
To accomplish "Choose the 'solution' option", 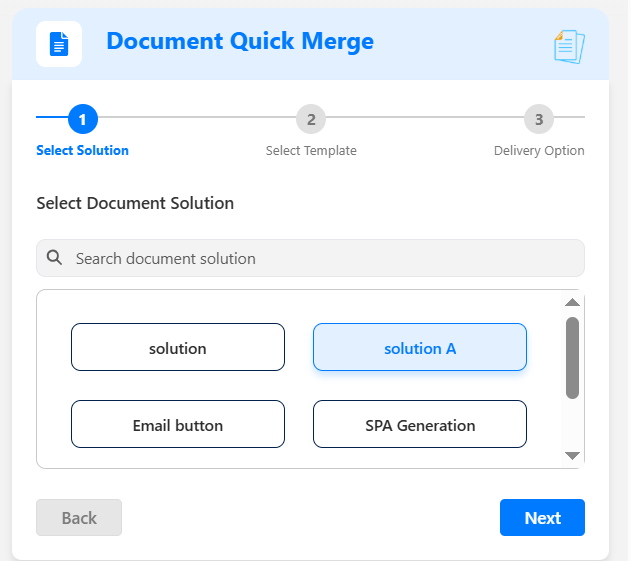I will click(x=178, y=347).
